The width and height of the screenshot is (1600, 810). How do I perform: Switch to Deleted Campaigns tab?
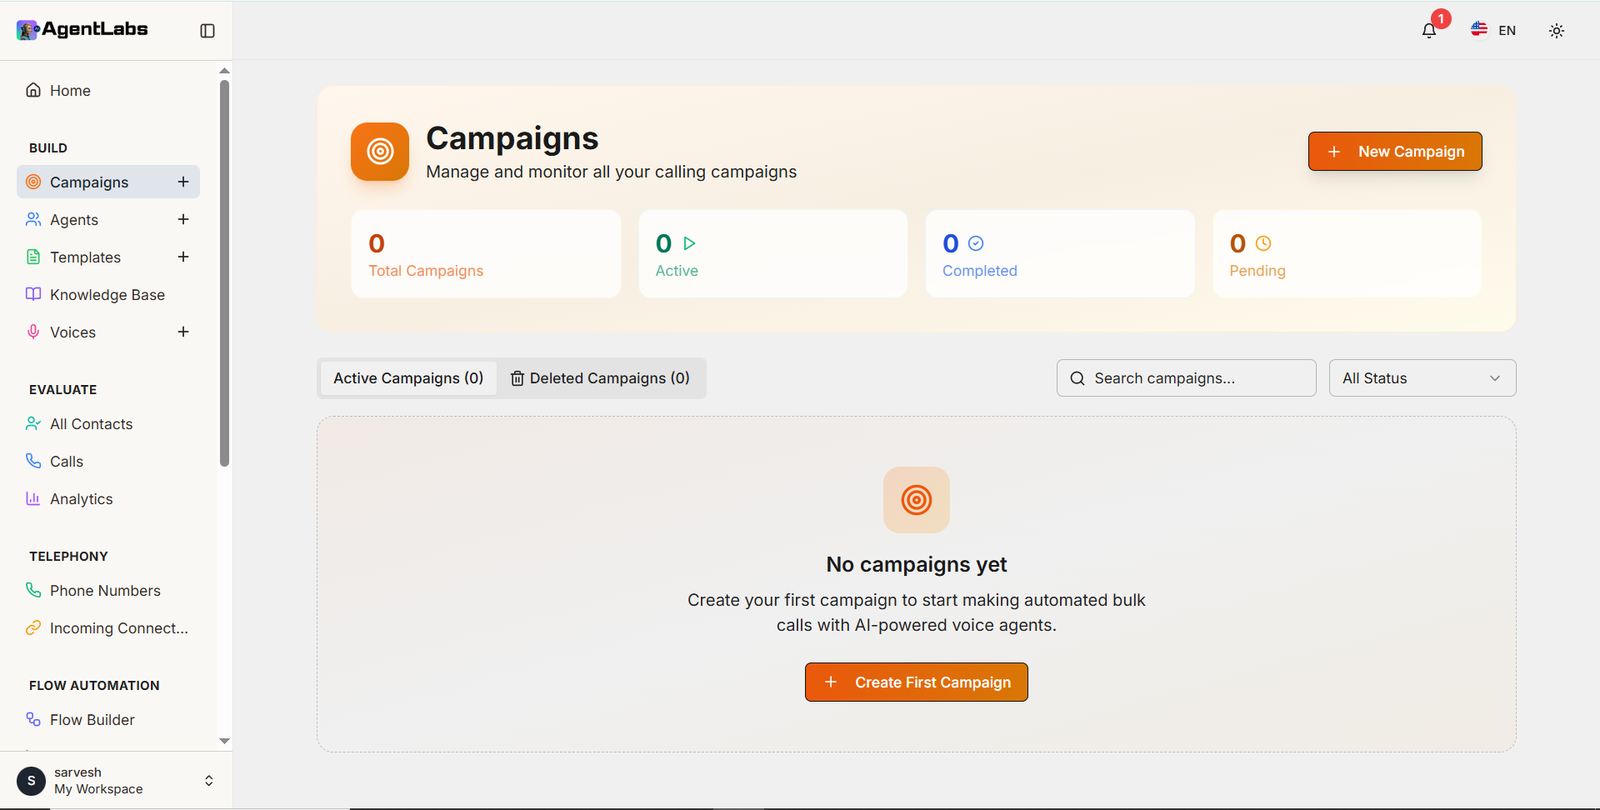(x=600, y=378)
